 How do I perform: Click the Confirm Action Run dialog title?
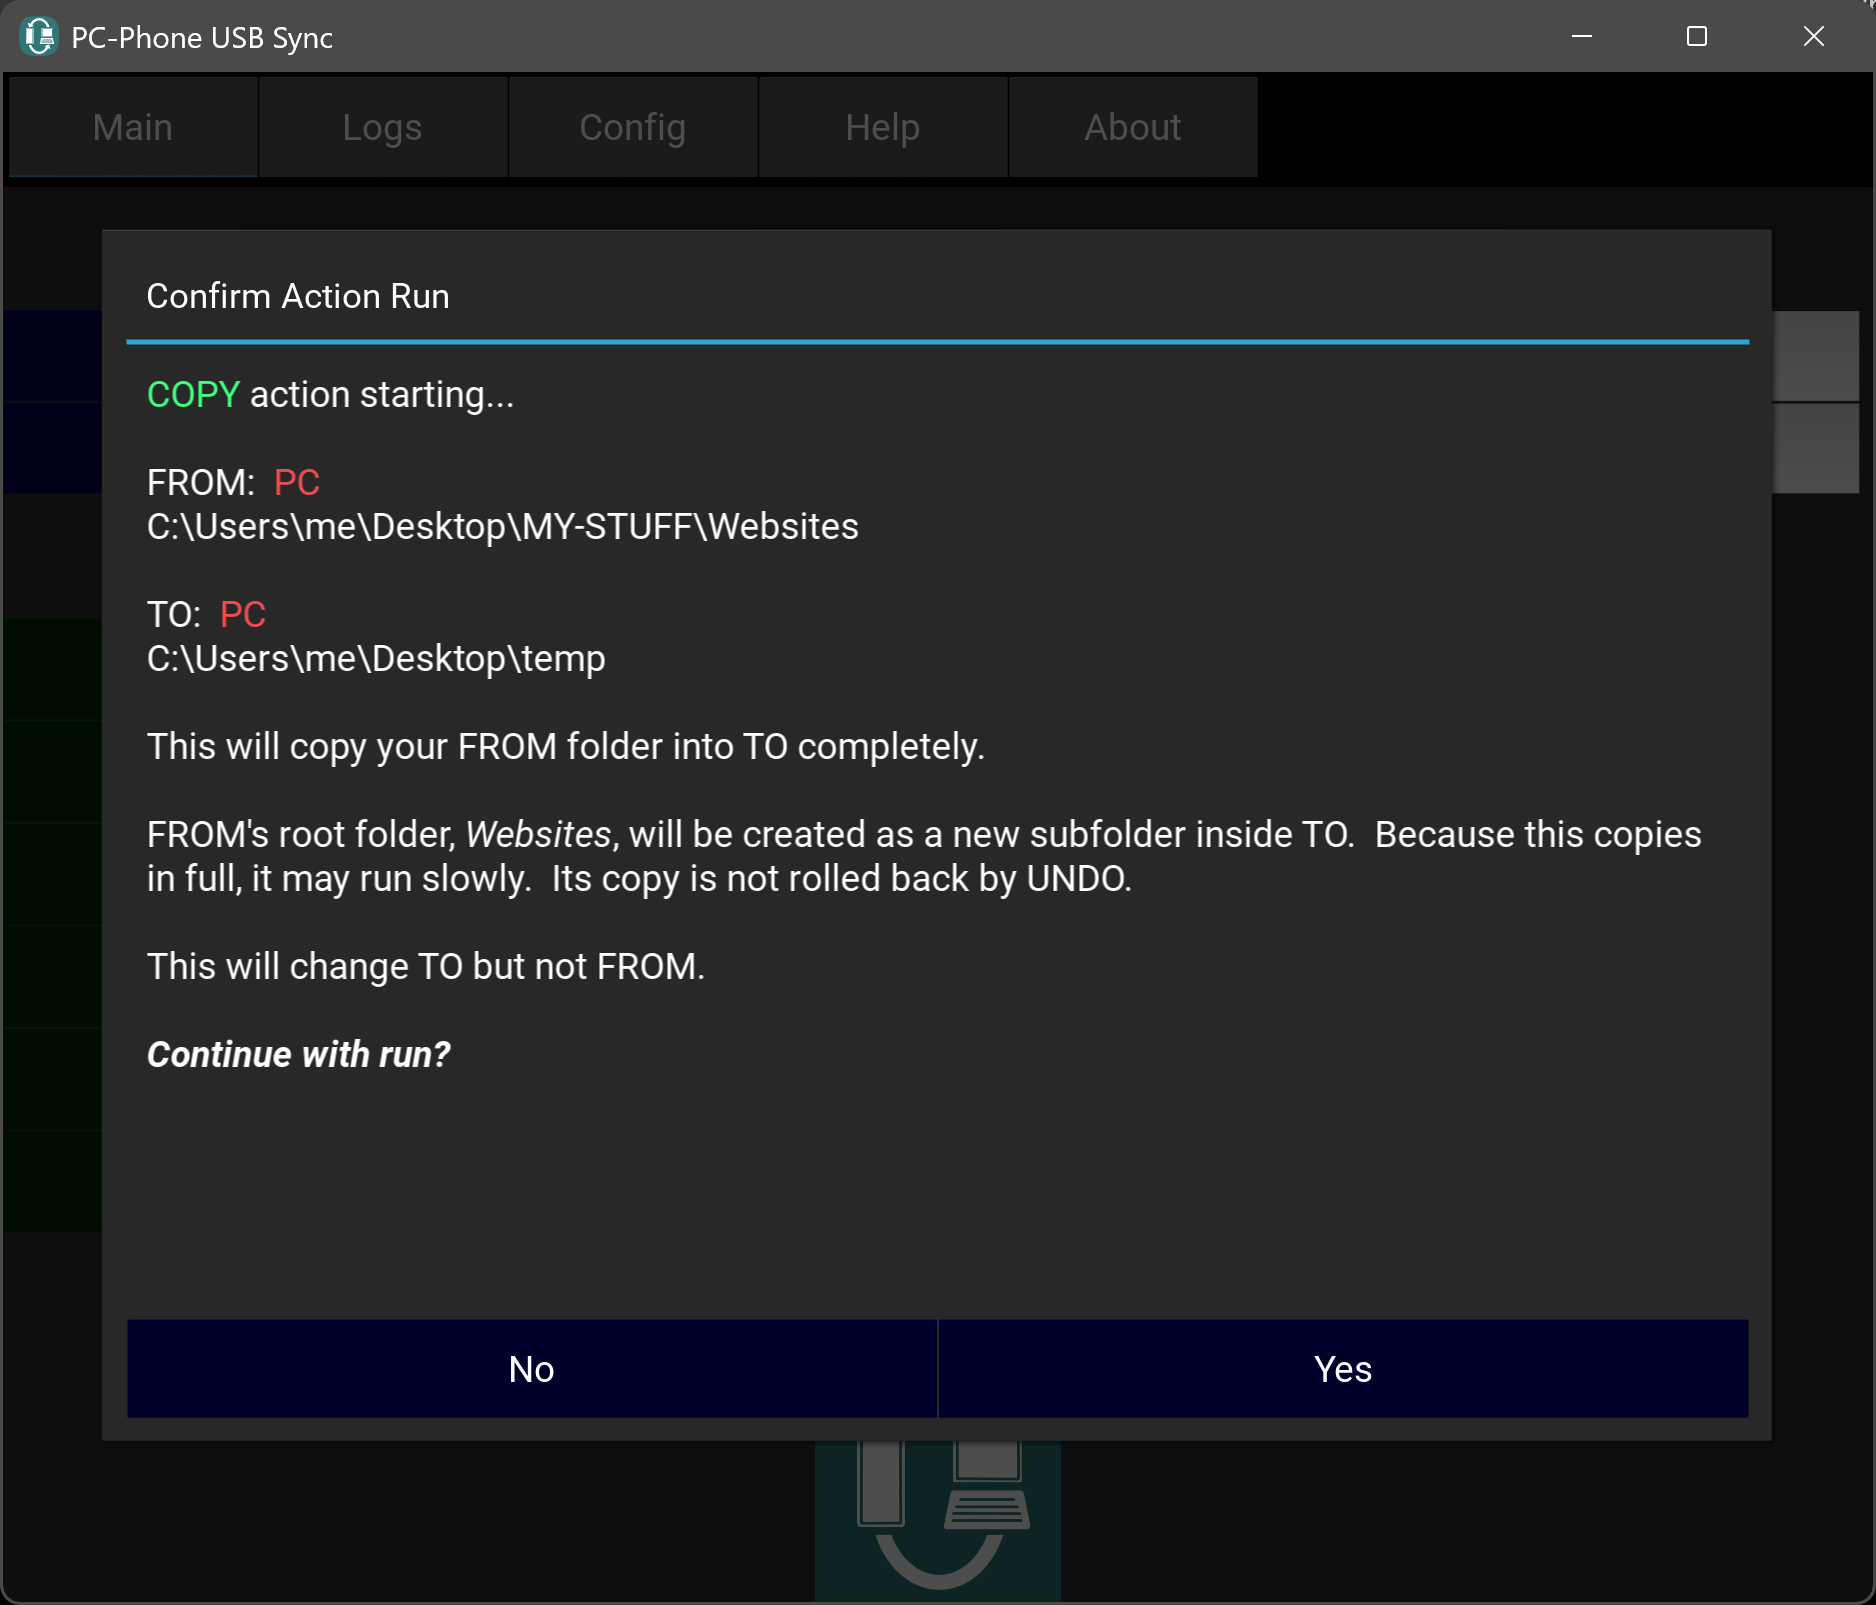coord(298,296)
